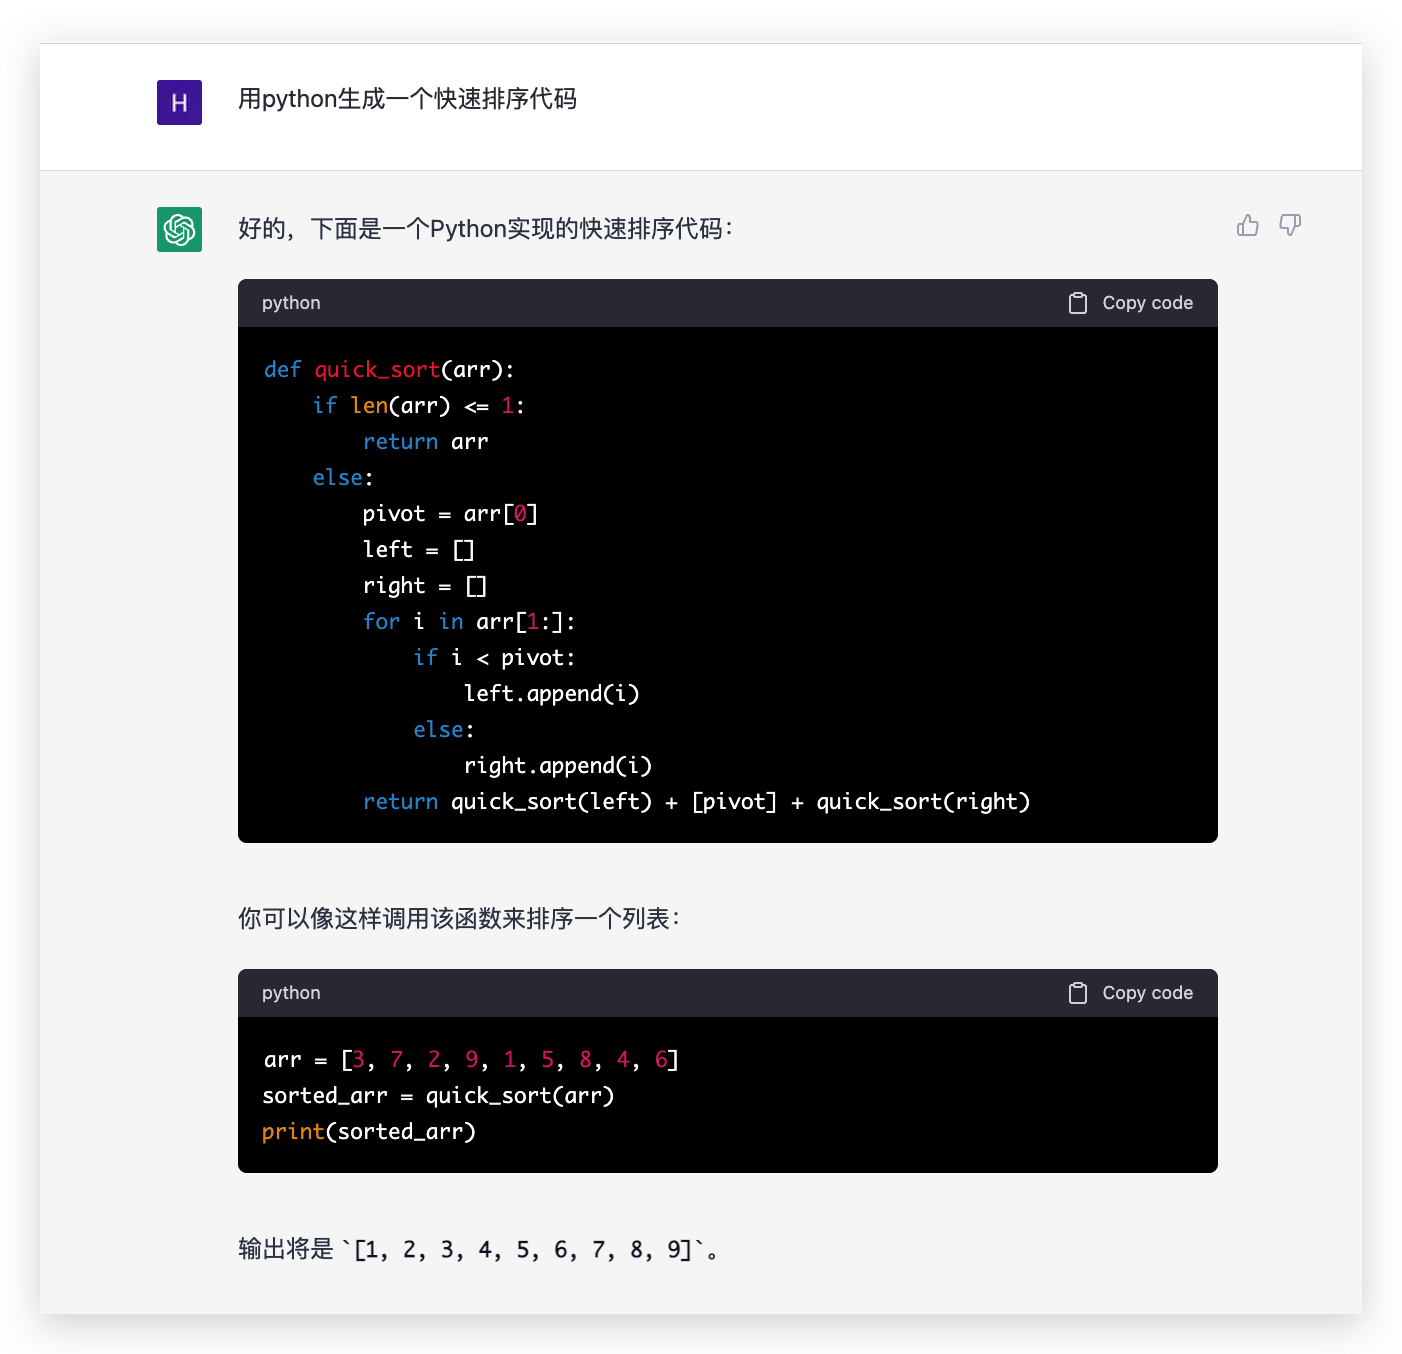Click the clipboard icon on second code block
Screen dimensions: 1402x1354
click(x=1078, y=992)
